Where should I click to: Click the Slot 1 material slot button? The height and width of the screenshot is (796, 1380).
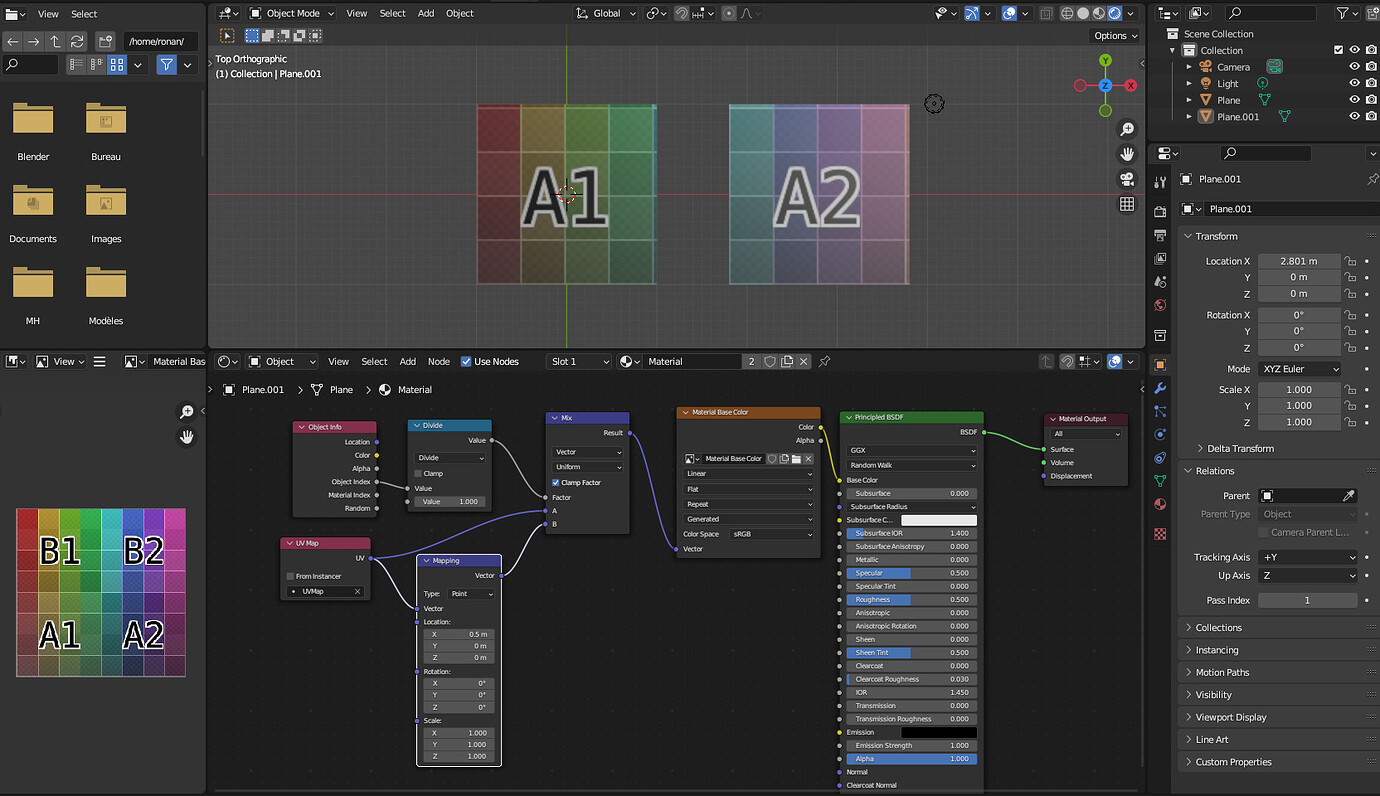(579, 361)
